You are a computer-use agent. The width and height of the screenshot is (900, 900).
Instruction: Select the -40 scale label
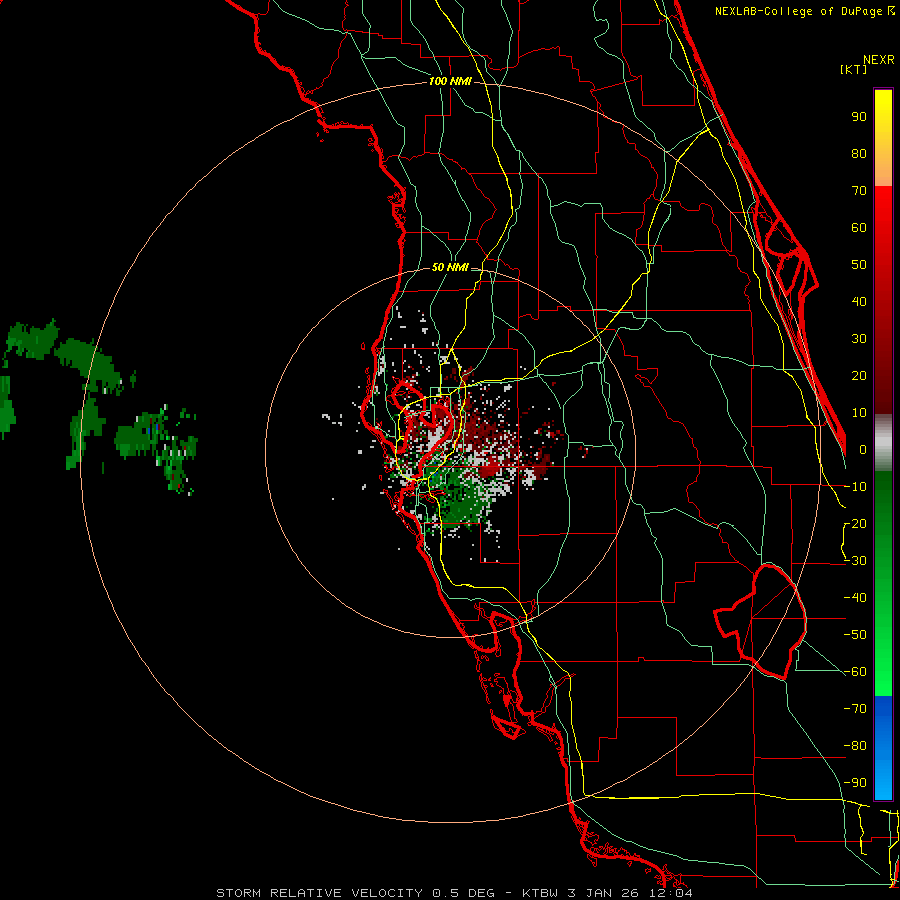coord(855,598)
